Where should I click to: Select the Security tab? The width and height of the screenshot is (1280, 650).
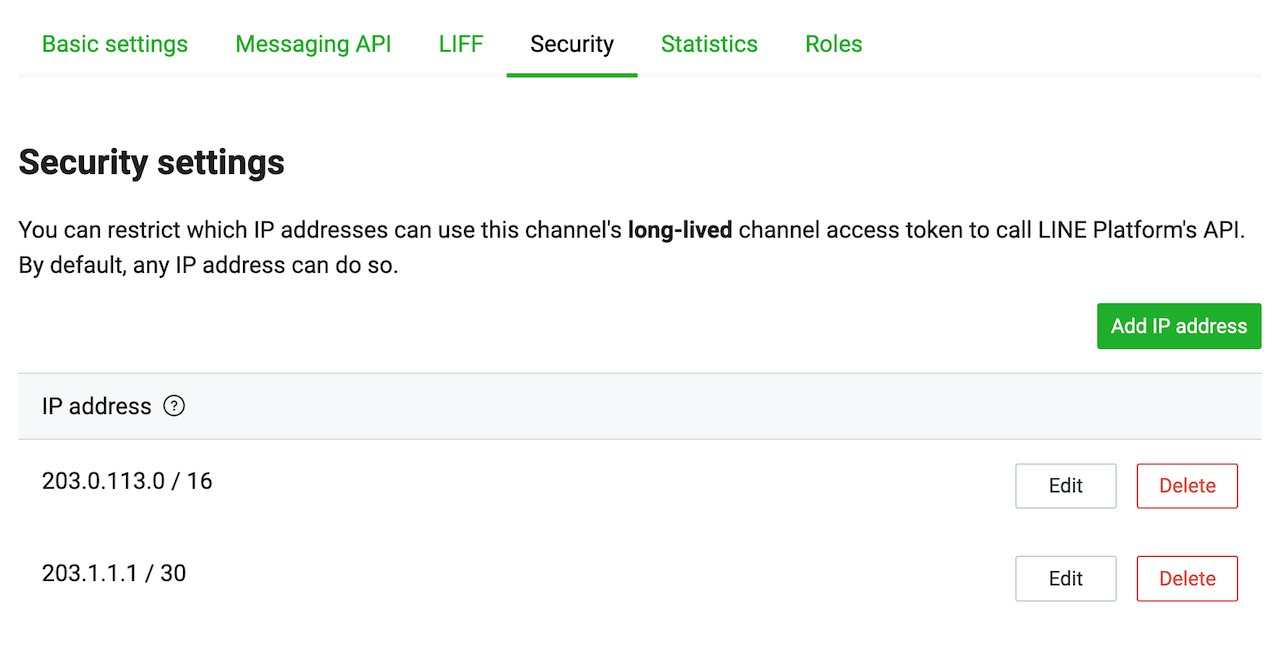pyautogui.click(x=572, y=44)
